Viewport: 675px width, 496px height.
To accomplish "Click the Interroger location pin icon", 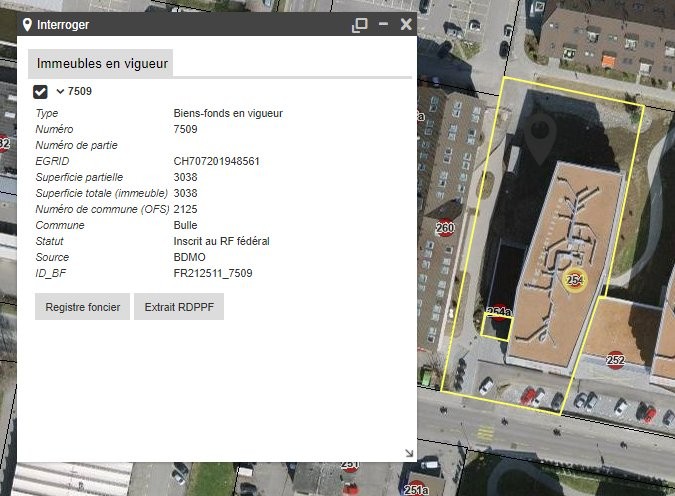I will (x=27, y=24).
